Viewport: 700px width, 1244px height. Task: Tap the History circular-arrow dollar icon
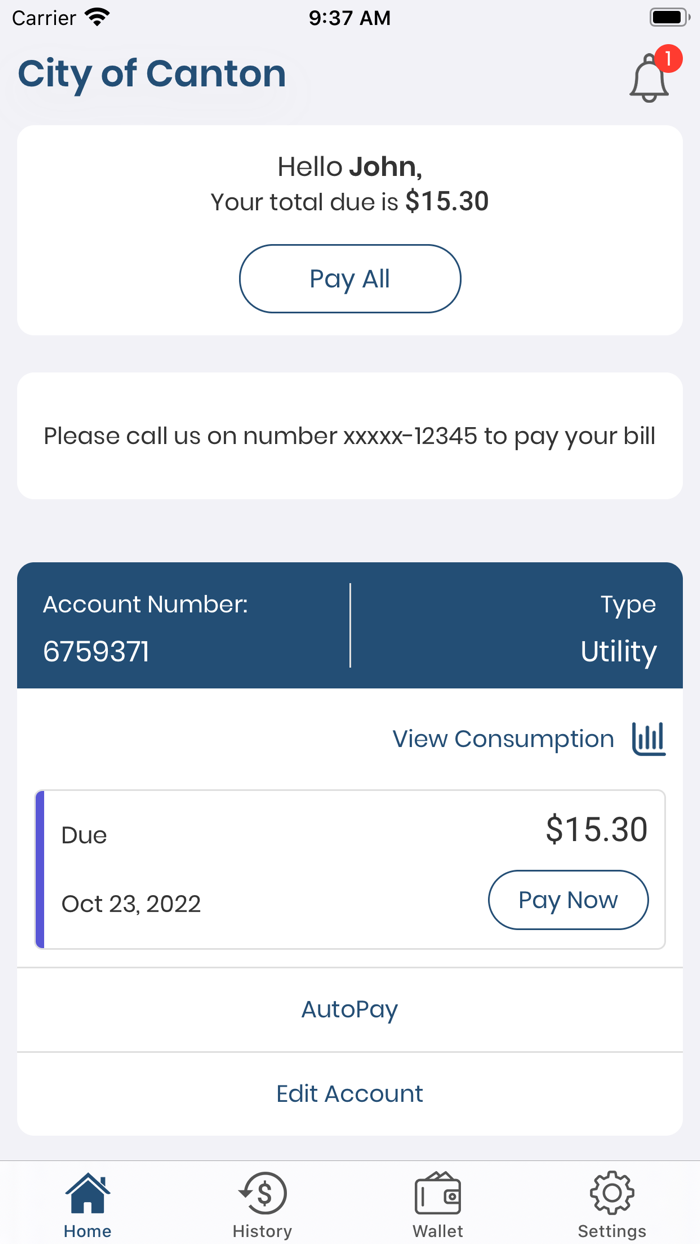click(262, 1192)
